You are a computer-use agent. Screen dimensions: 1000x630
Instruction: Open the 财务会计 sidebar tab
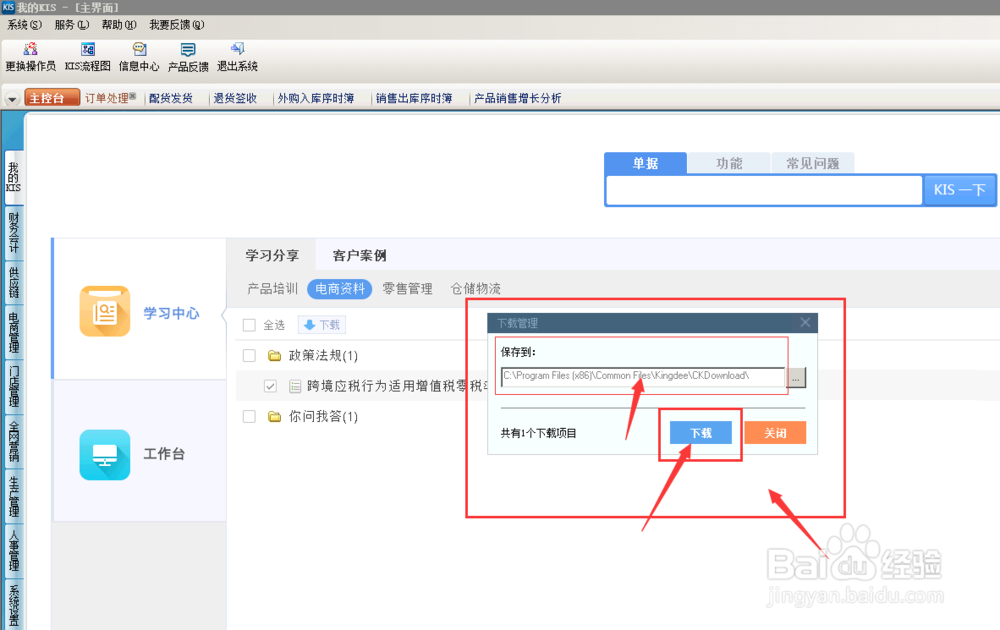click(13, 233)
